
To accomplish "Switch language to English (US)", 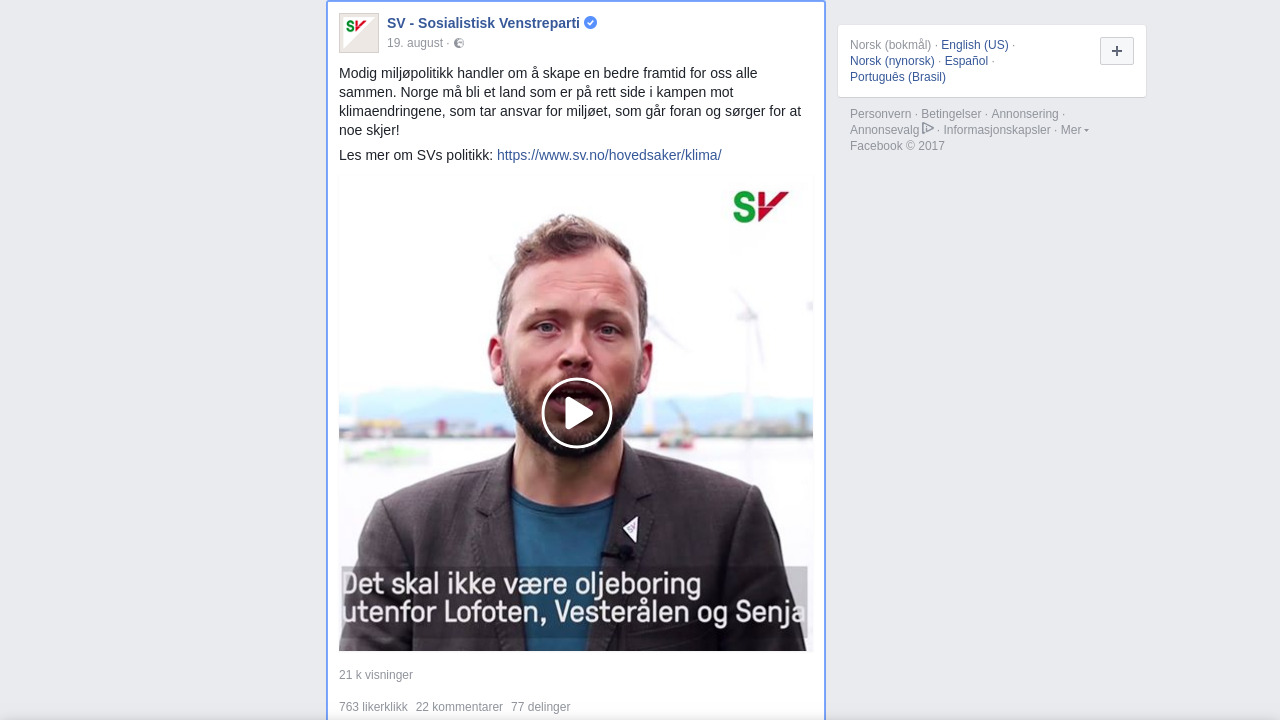I will click(975, 45).
